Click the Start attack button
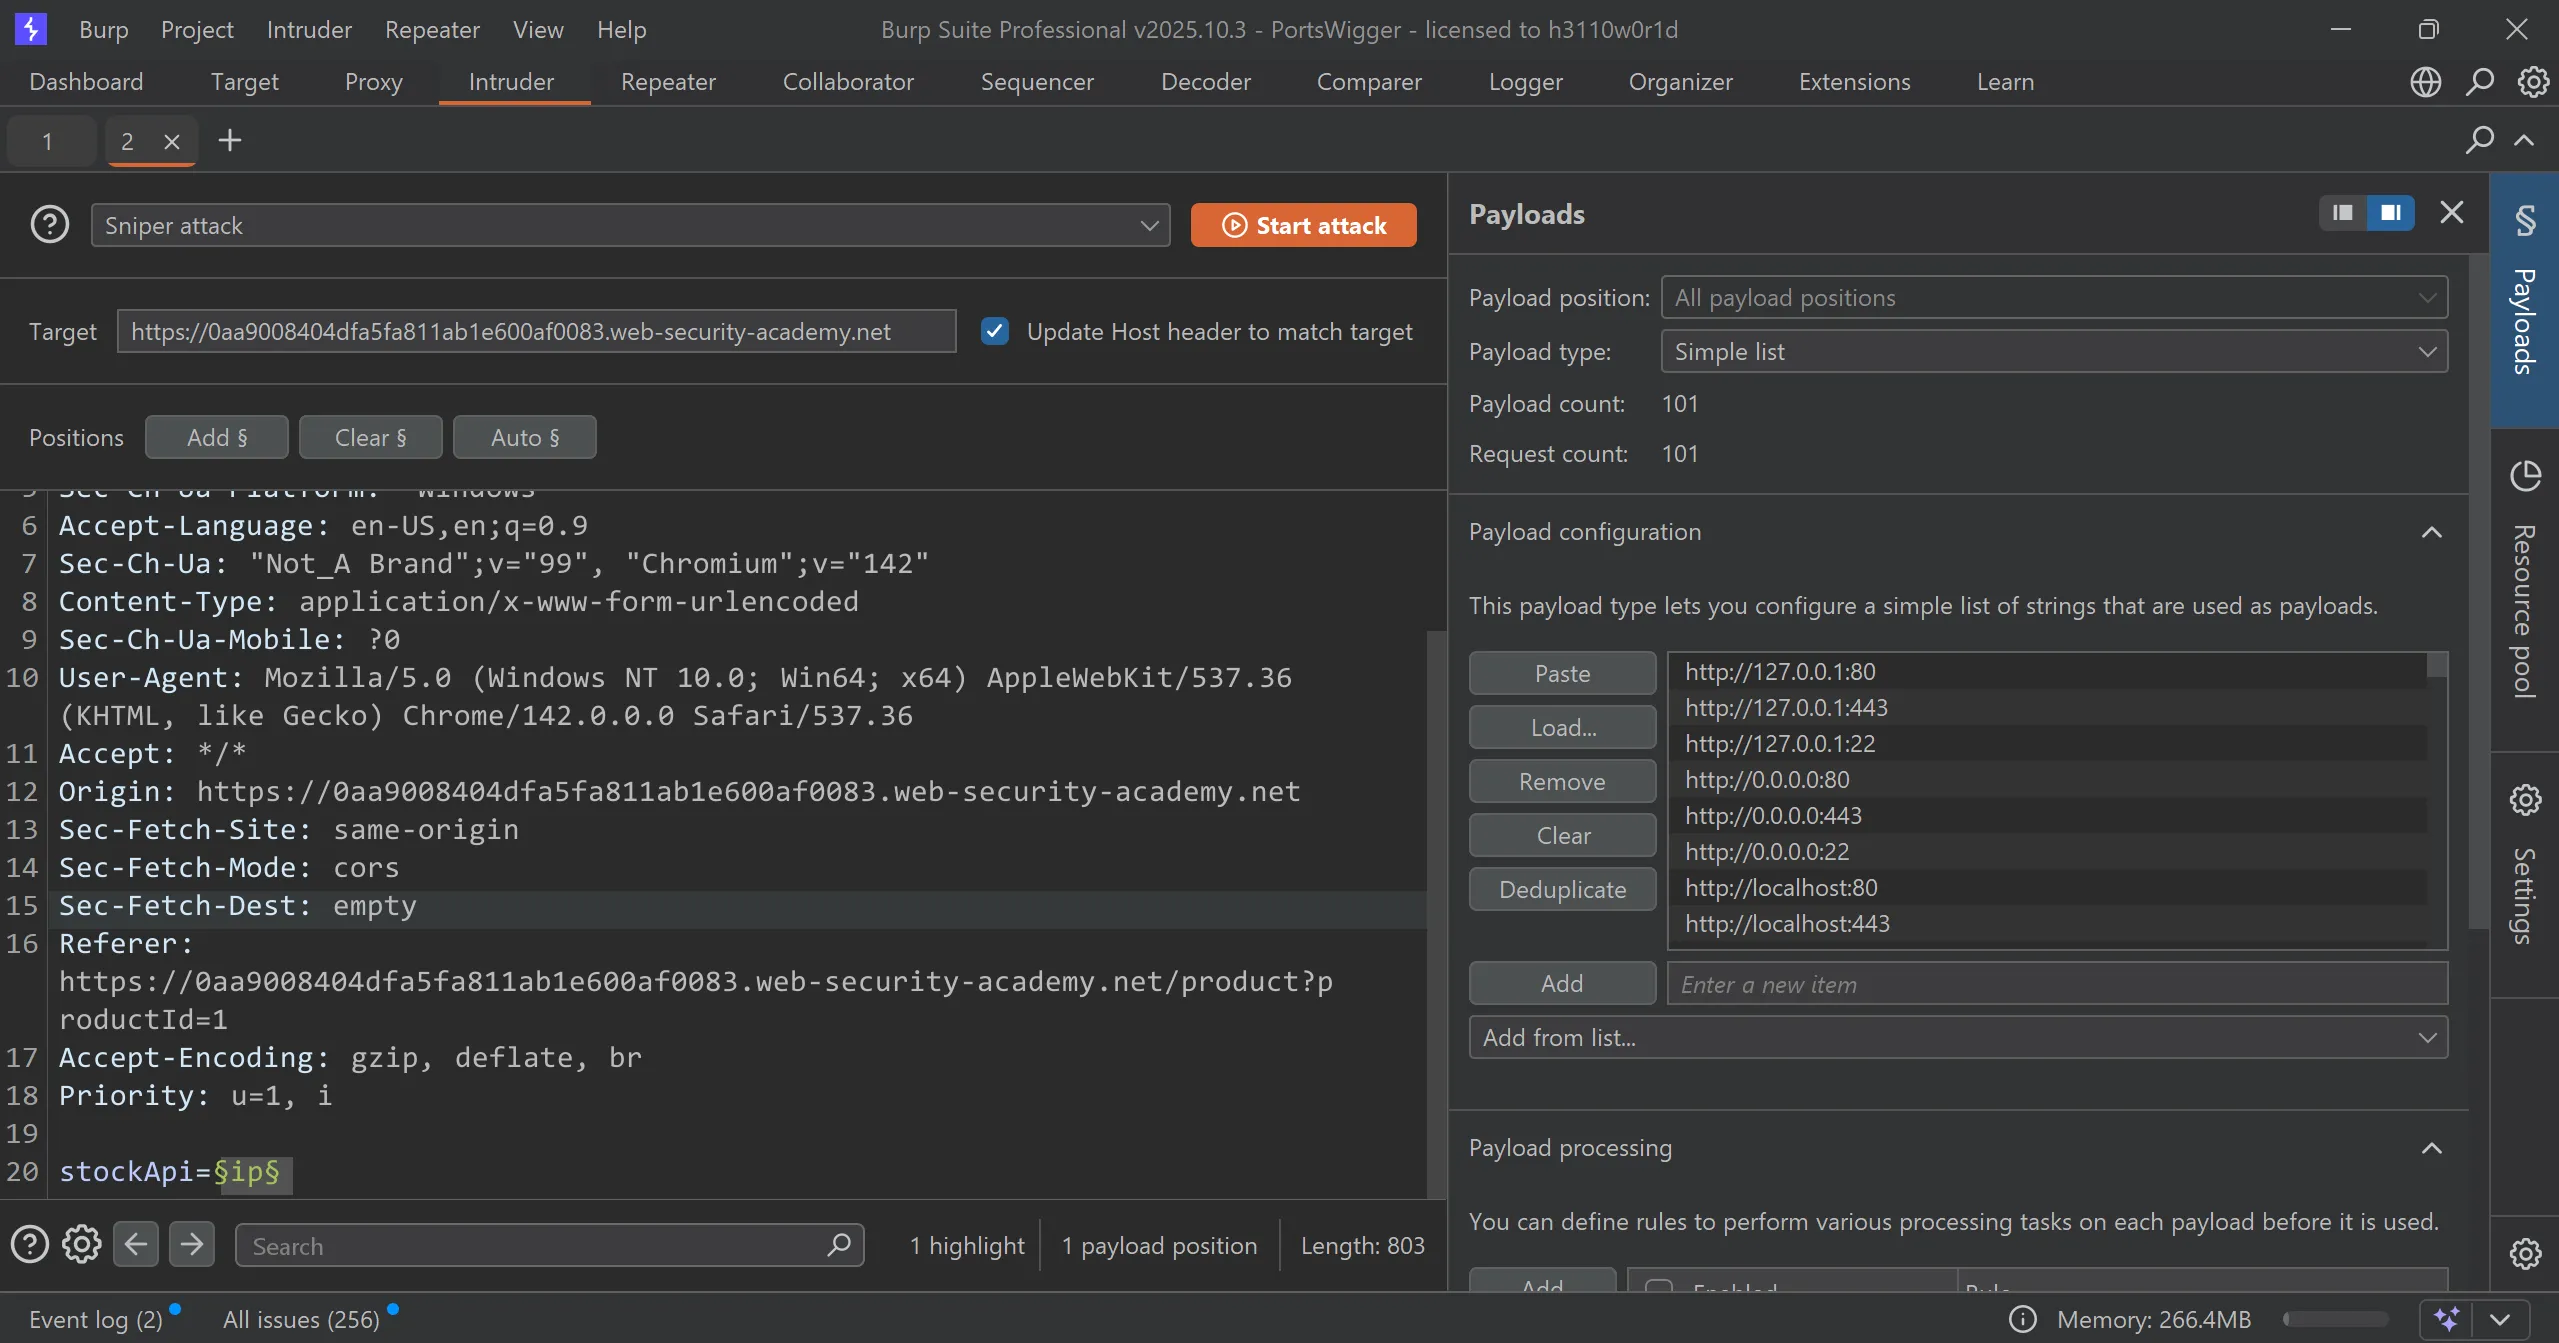This screenshot has height=1343, width=2559. 1303,225
